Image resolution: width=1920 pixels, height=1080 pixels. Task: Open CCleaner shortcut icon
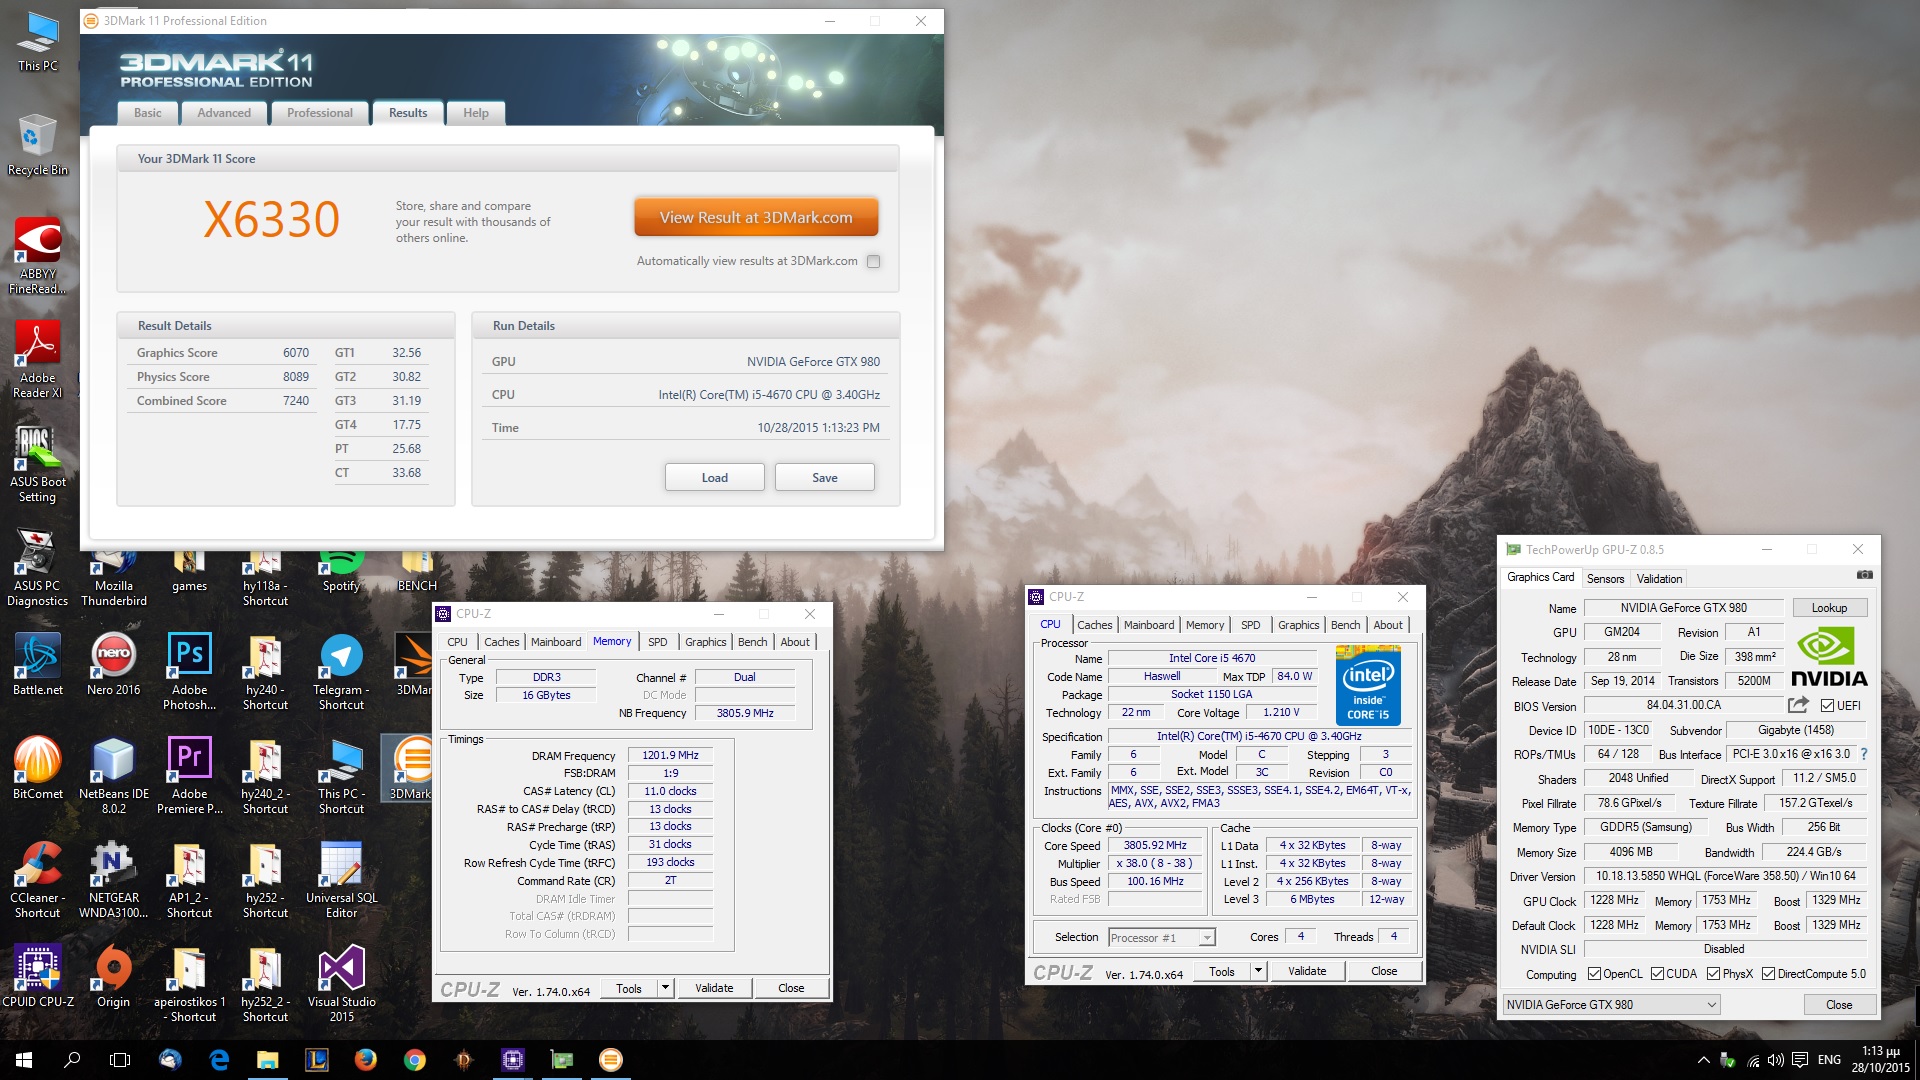(38, 880)
